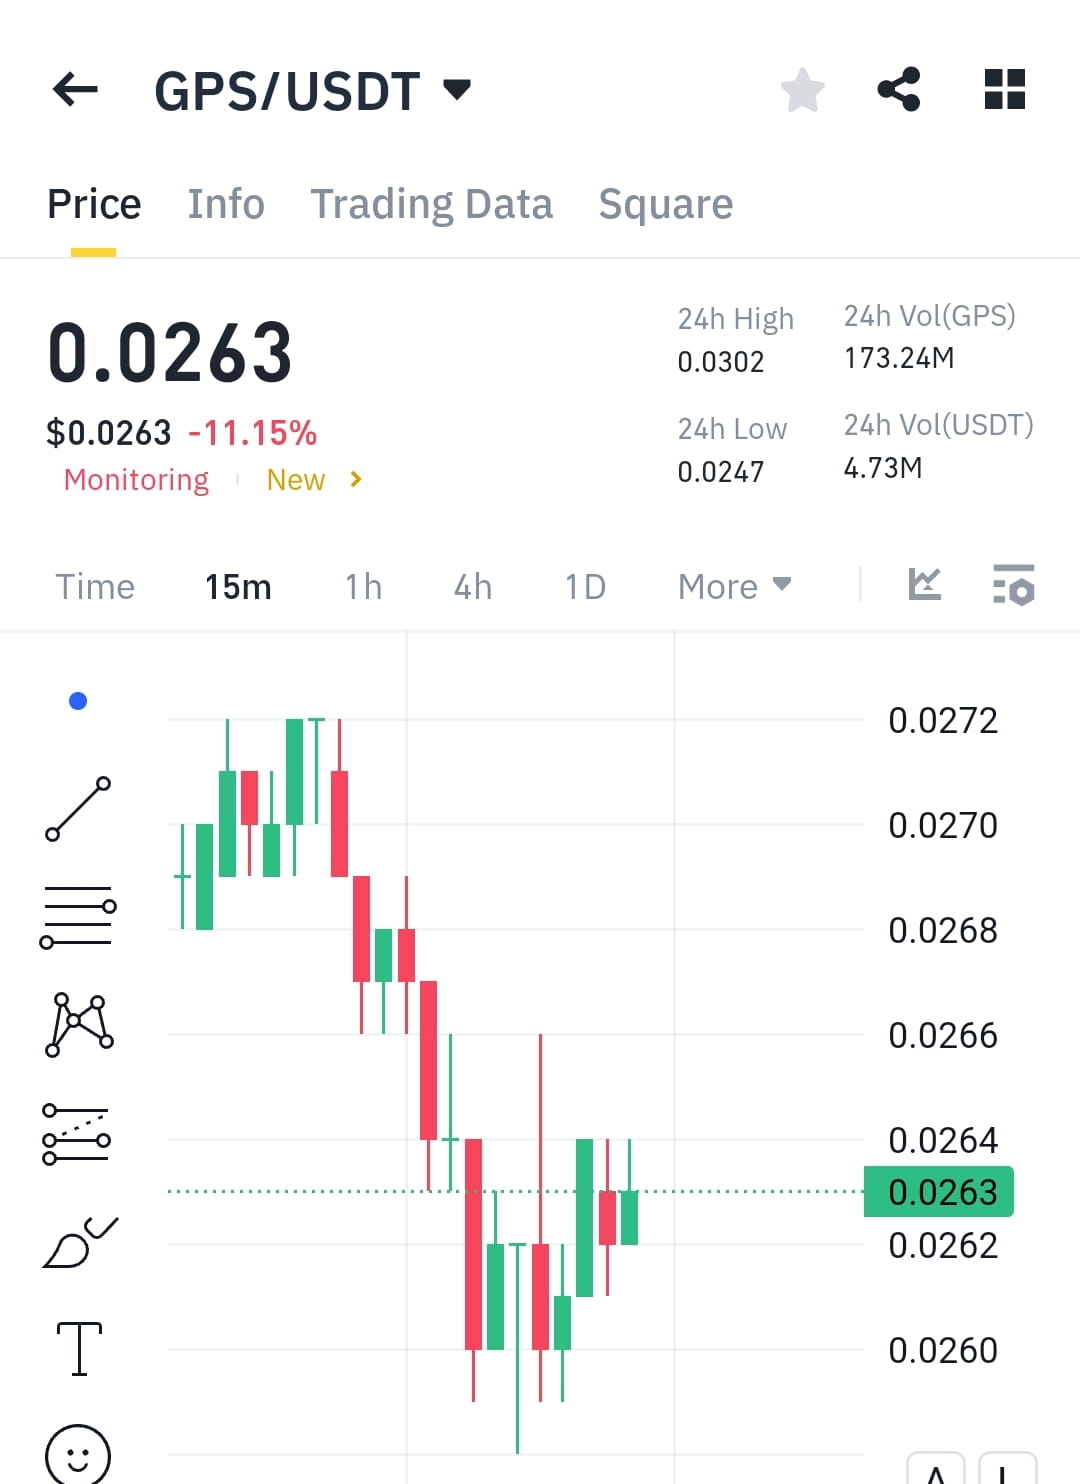Toggle the blue dot drawing indicator
The width and height of the screenshot is (1080, 1484).
(x=77, y=700)
